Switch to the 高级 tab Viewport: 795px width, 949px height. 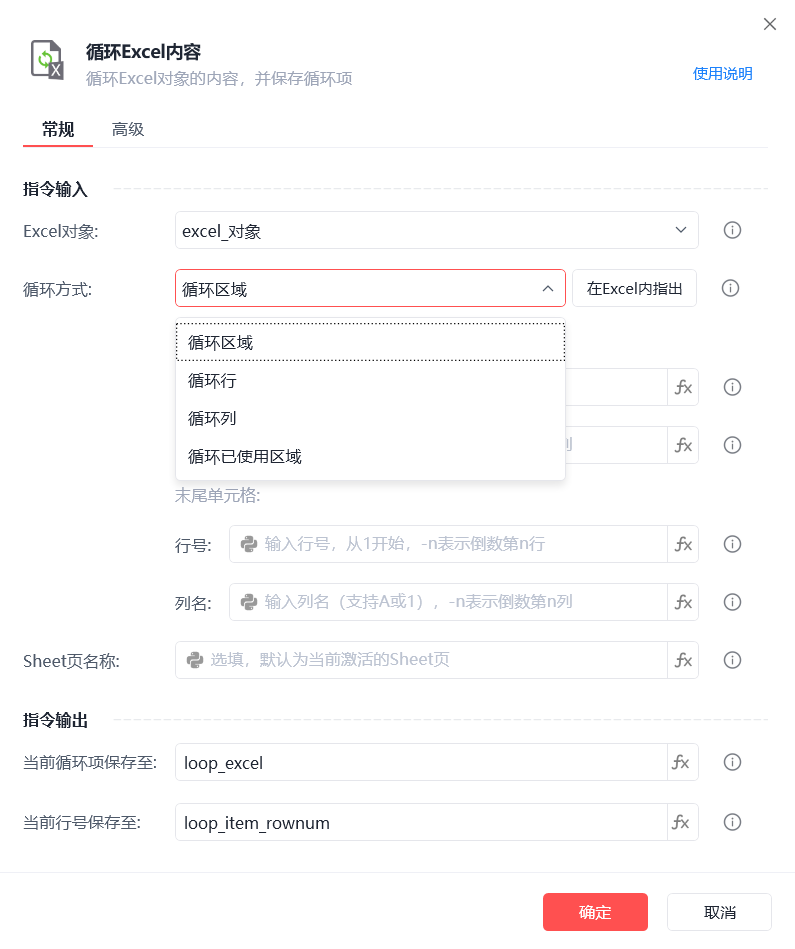(128, 129)
